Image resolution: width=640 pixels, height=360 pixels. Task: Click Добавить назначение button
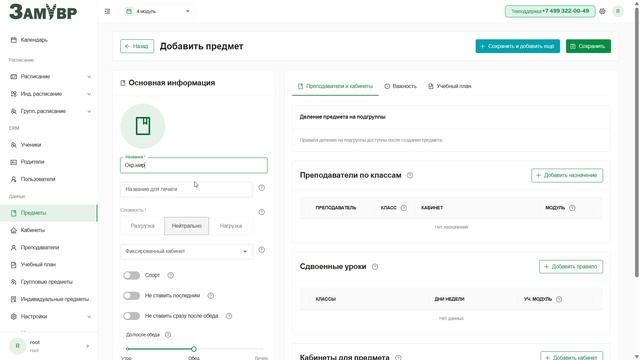pyautogui.click(x=567, y=176)
